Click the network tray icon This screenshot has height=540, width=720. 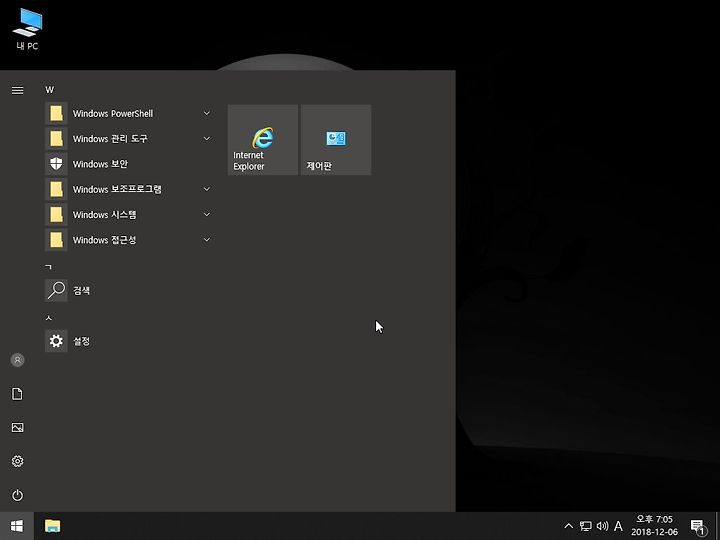585,526
